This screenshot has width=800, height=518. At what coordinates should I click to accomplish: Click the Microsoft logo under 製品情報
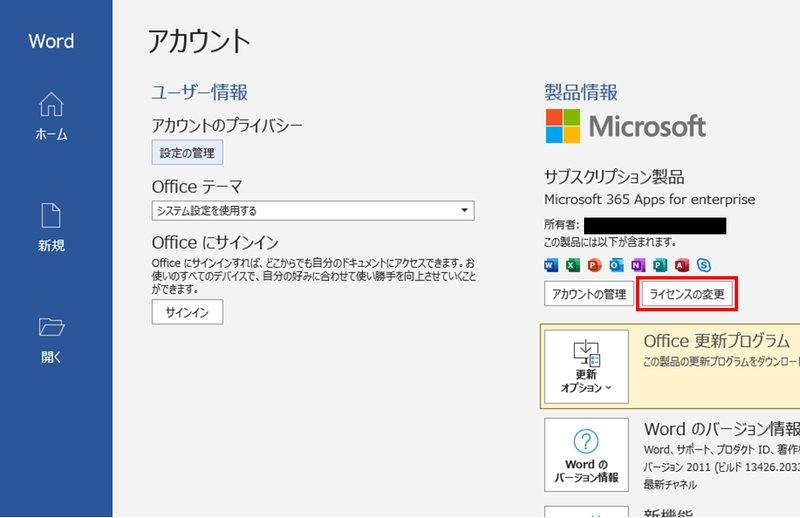(x=626, y=126)
